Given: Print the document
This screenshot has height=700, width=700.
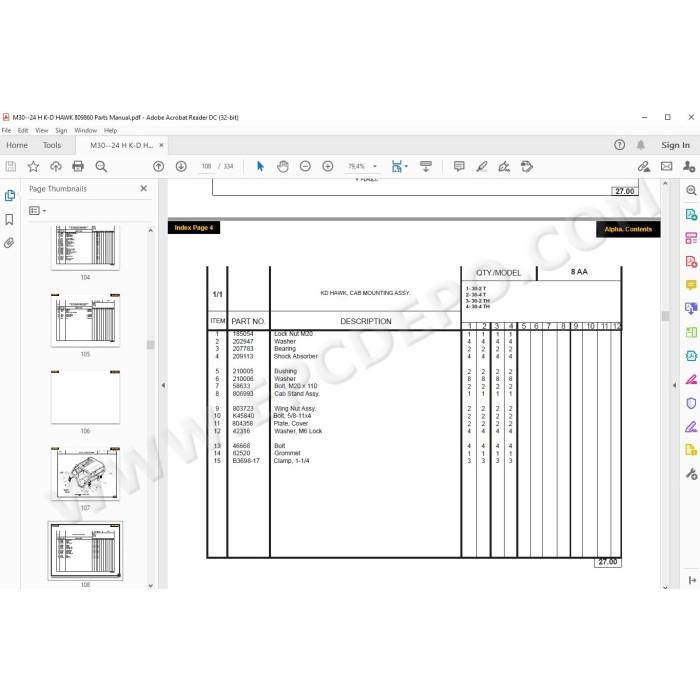Looking at the screenshot, I should (x=78, y=167).
